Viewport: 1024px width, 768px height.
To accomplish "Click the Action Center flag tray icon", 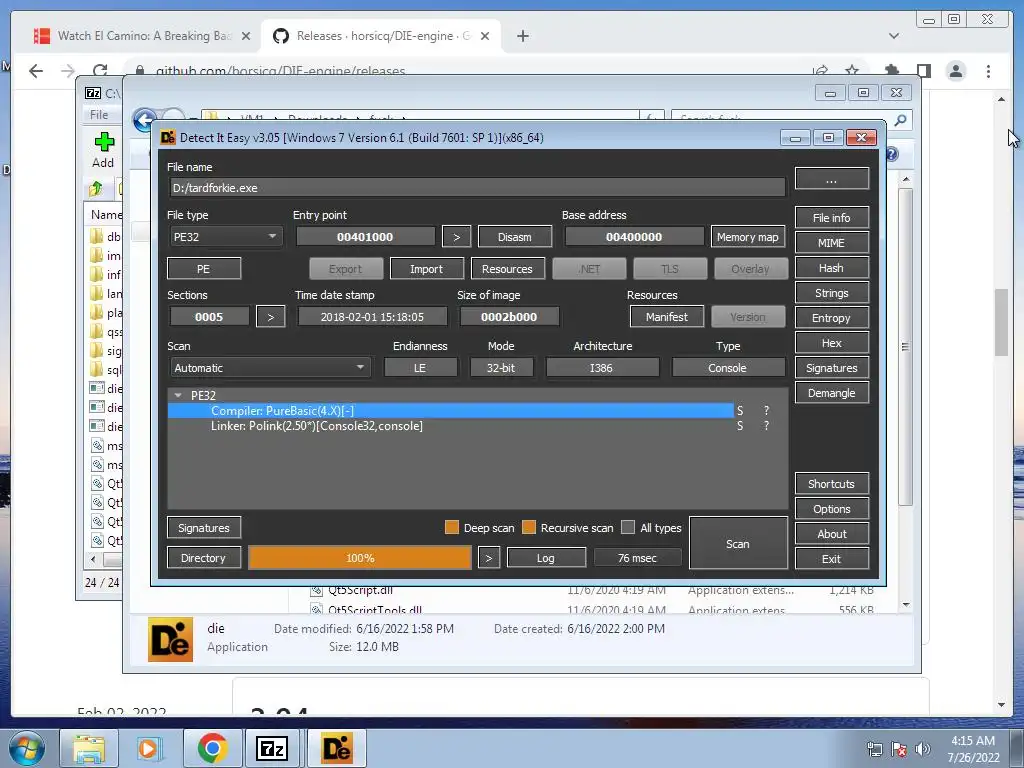I will coord(899,749).
